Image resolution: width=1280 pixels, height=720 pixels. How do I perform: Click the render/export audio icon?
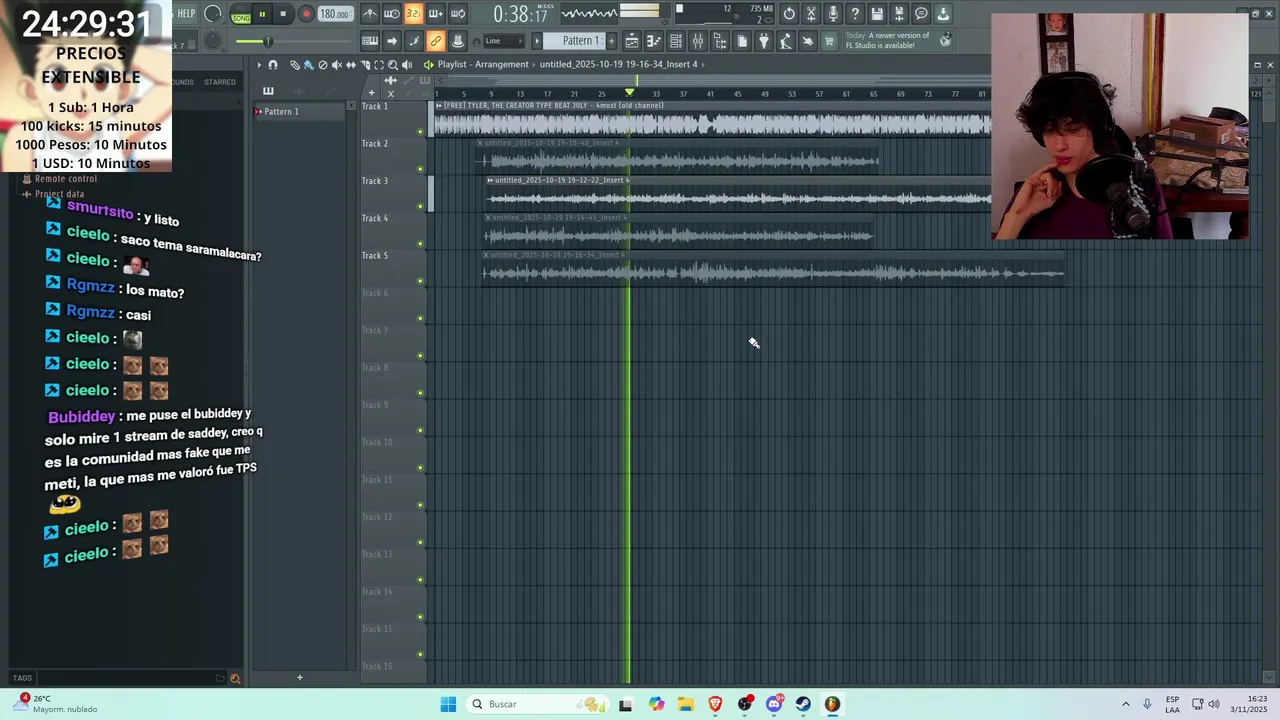click(x=899, y=14)
